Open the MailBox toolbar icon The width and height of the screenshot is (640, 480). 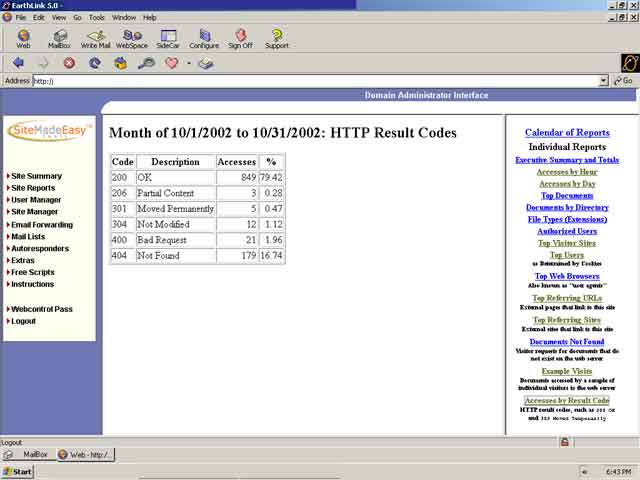[59, 38]
